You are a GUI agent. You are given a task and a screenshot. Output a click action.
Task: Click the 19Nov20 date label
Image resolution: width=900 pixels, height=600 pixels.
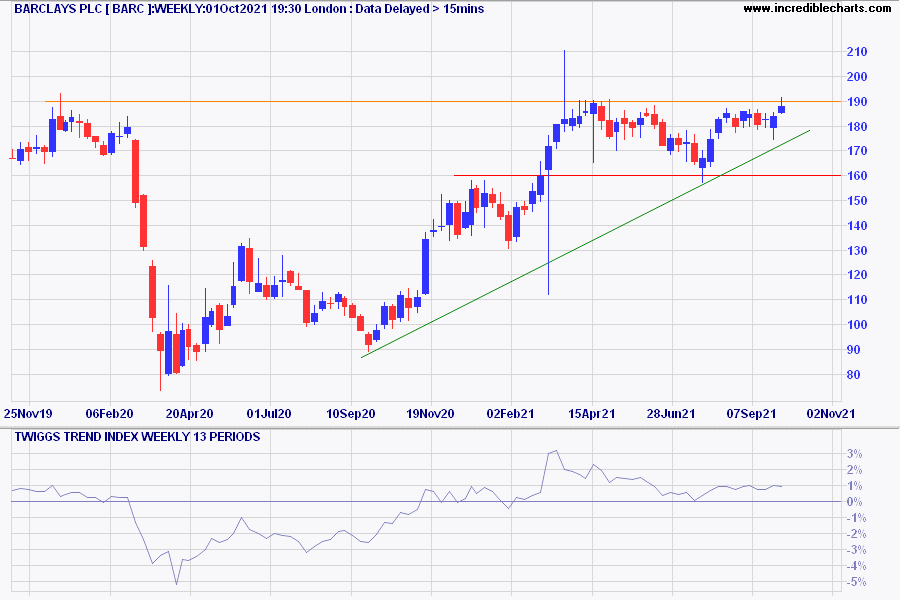click(430, 413)
